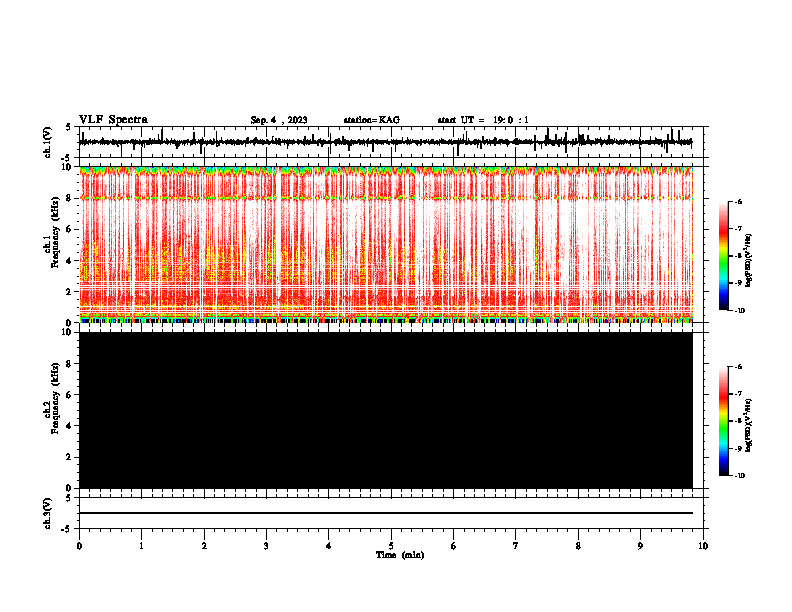Click the flat ch.3 voltage line
Image resolution: width=792 pixels, height=612 pixels.
pos(385,513)
